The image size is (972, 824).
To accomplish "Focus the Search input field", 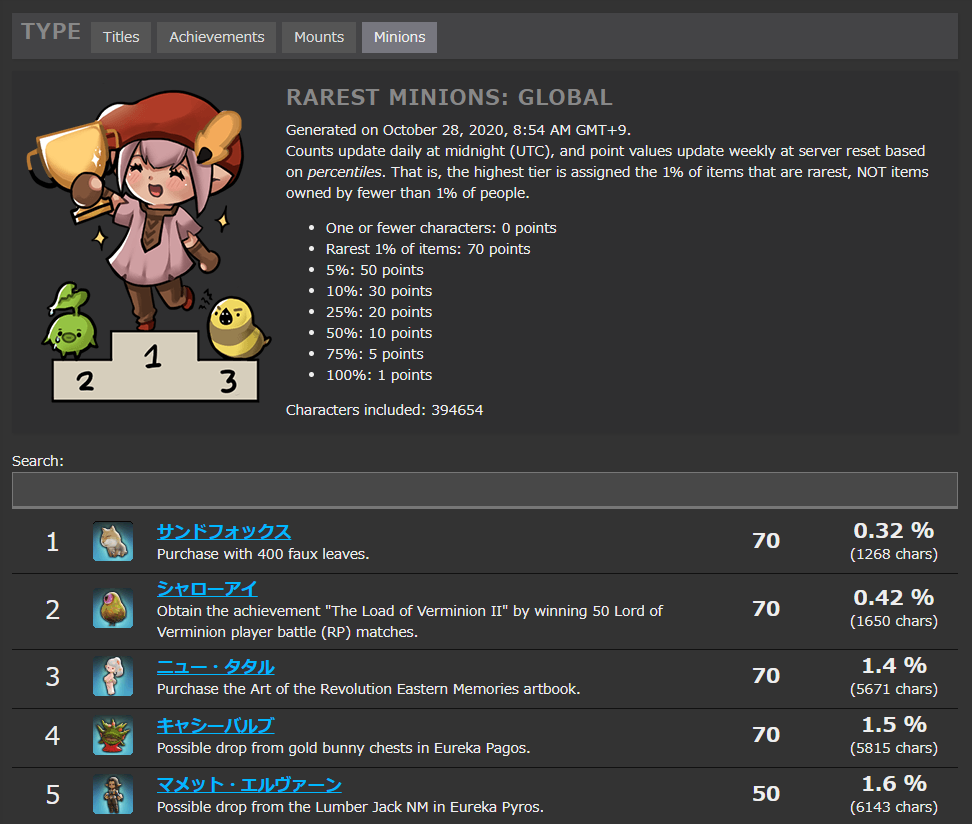I will tap(485, 490).
